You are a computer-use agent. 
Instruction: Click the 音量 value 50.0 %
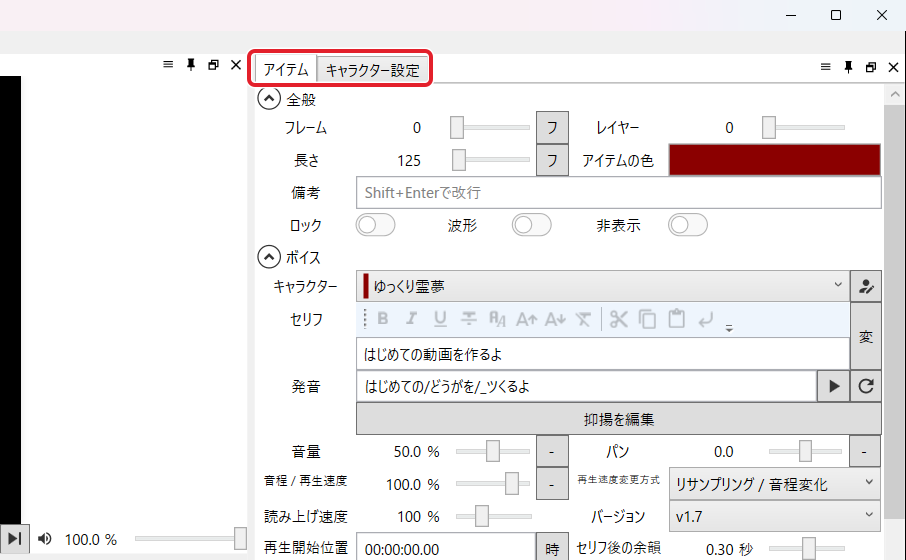pyautogui.click(x=417, y=451)
